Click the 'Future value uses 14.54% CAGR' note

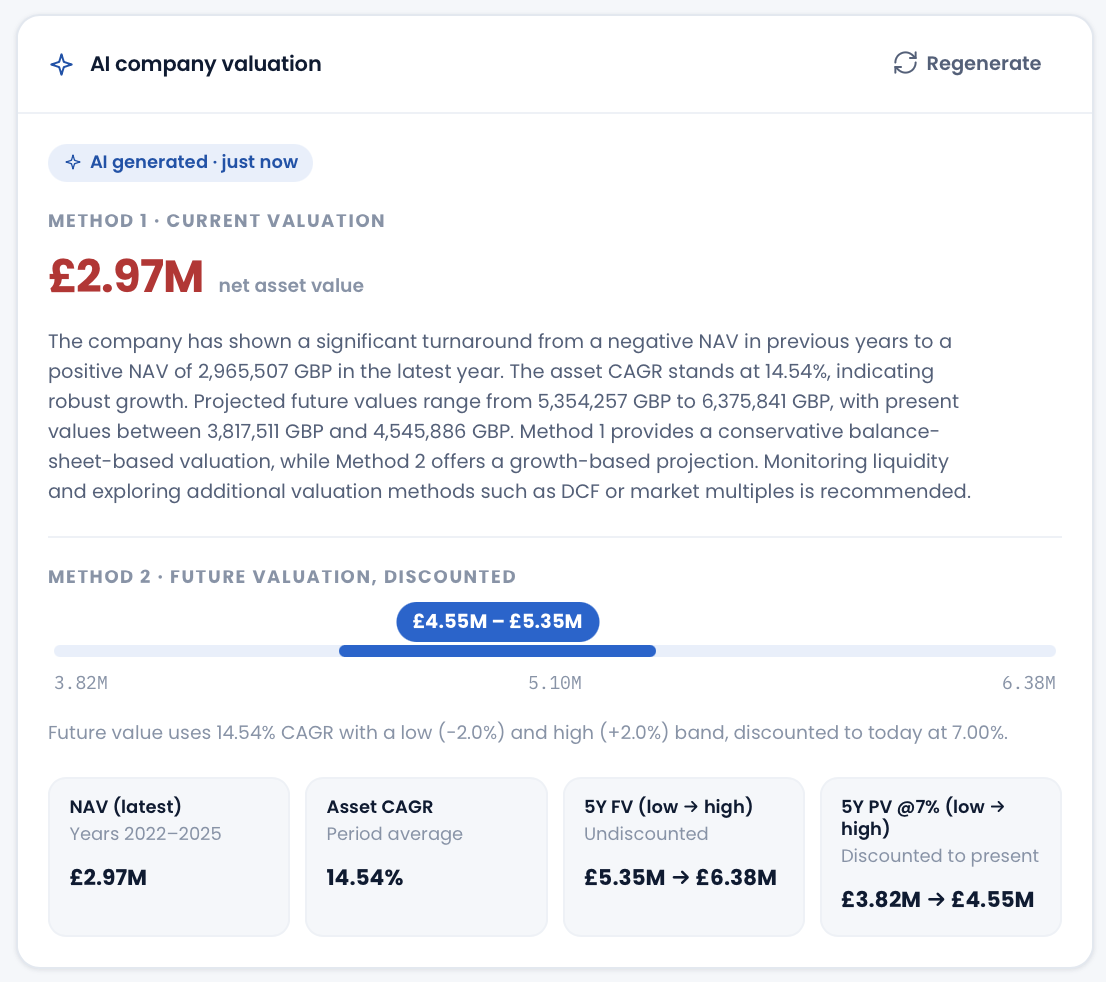[x=528, y=732]
